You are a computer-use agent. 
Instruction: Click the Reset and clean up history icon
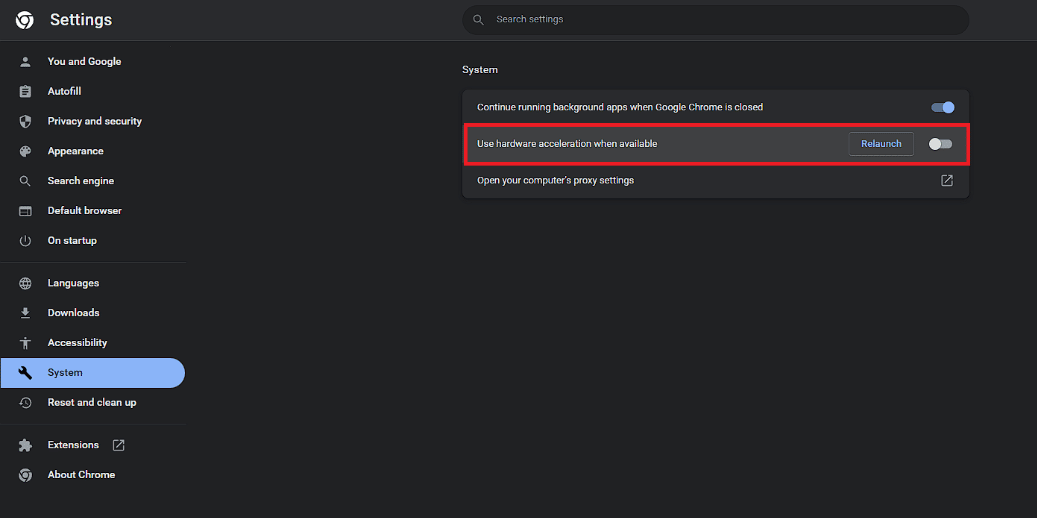[25, 402]
